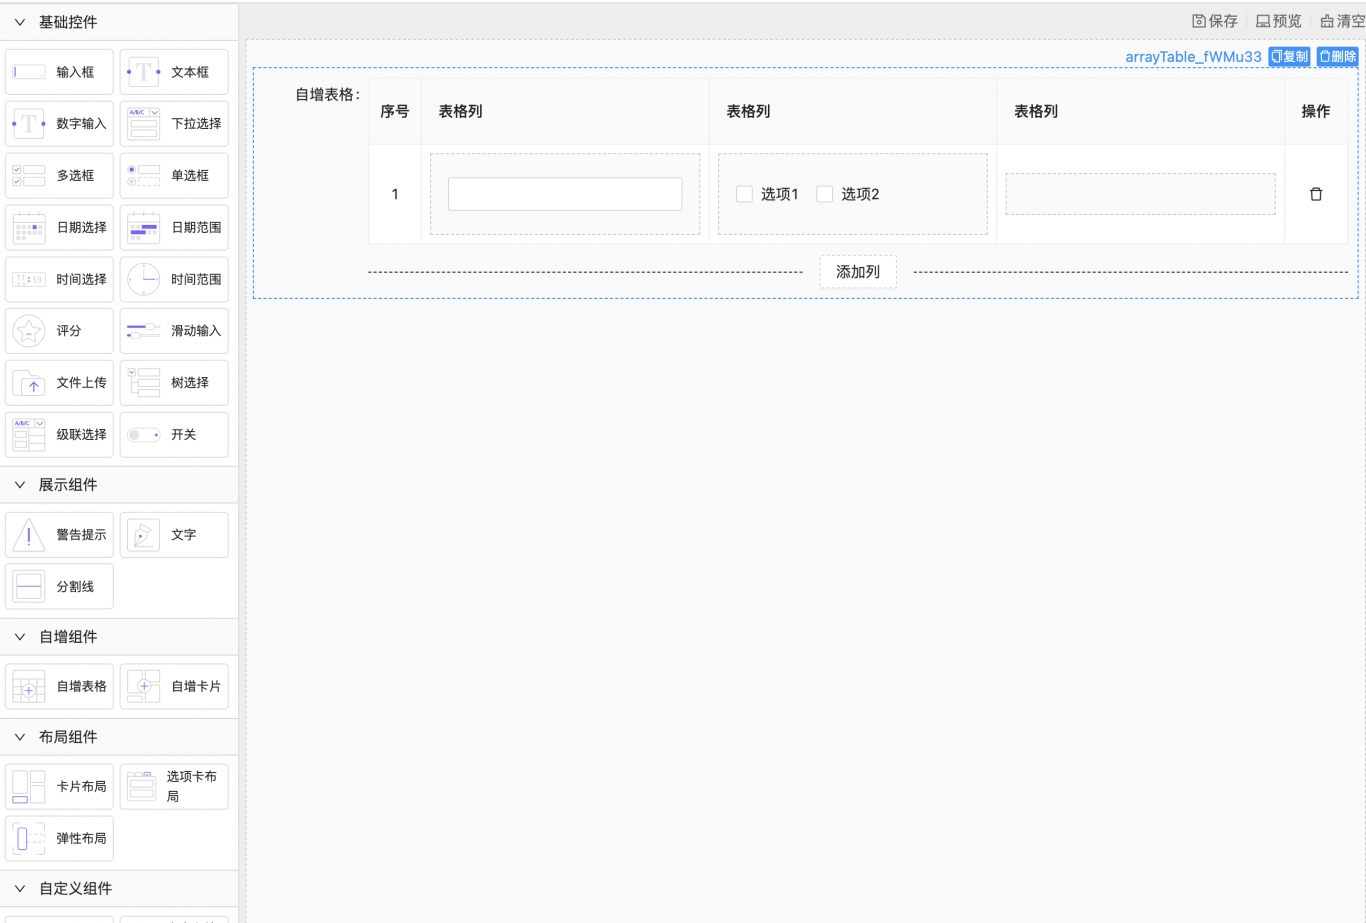Check the 选项1 checkbox

coord(744,194)
